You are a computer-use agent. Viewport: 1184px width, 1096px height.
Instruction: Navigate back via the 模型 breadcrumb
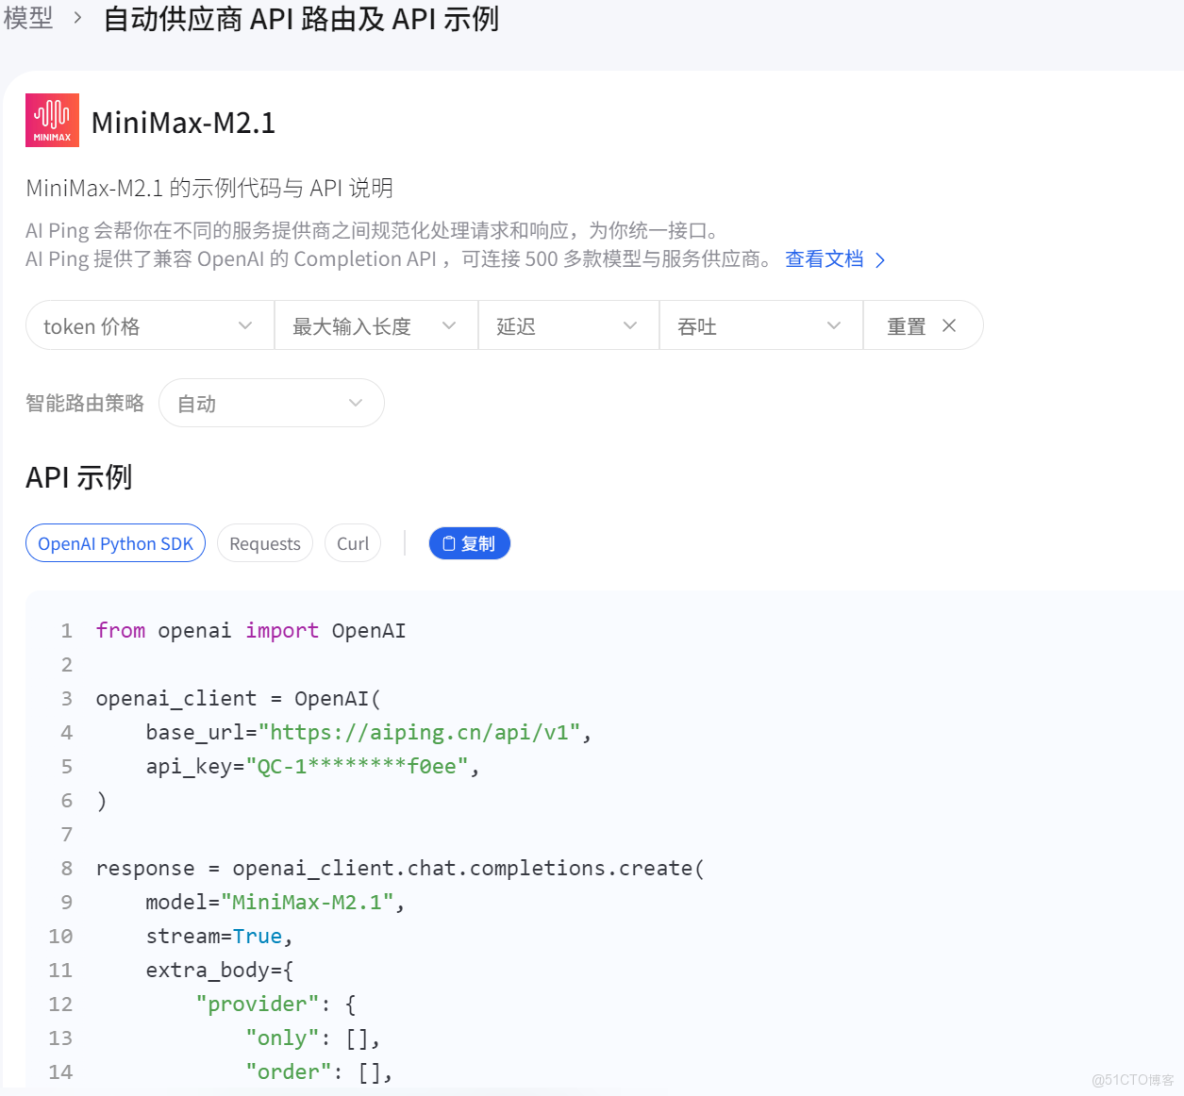pos(29,18)
